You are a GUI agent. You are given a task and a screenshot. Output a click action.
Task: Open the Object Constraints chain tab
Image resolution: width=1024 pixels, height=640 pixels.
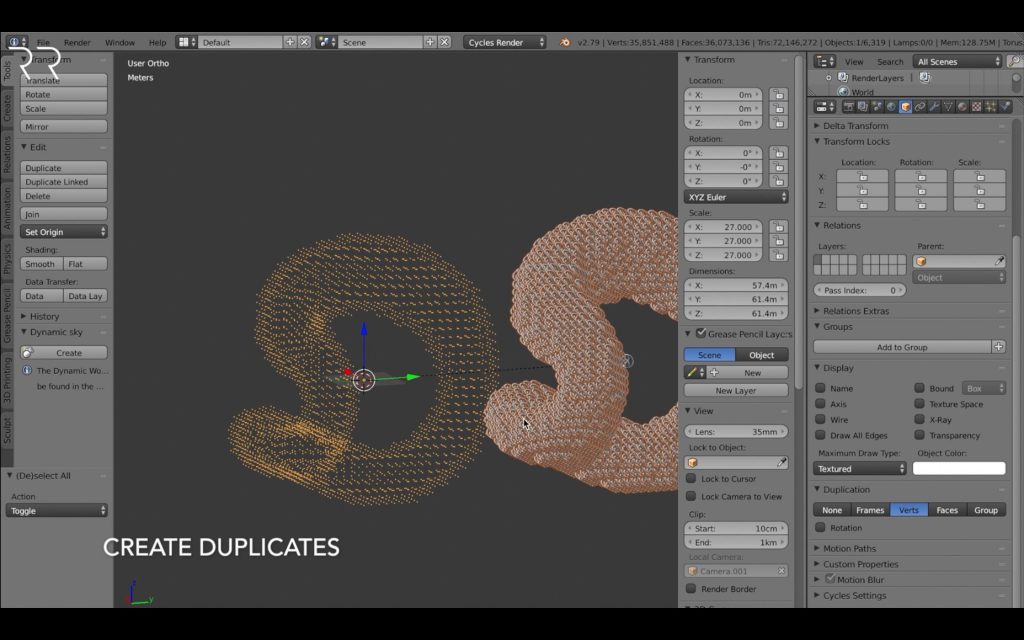920,106
